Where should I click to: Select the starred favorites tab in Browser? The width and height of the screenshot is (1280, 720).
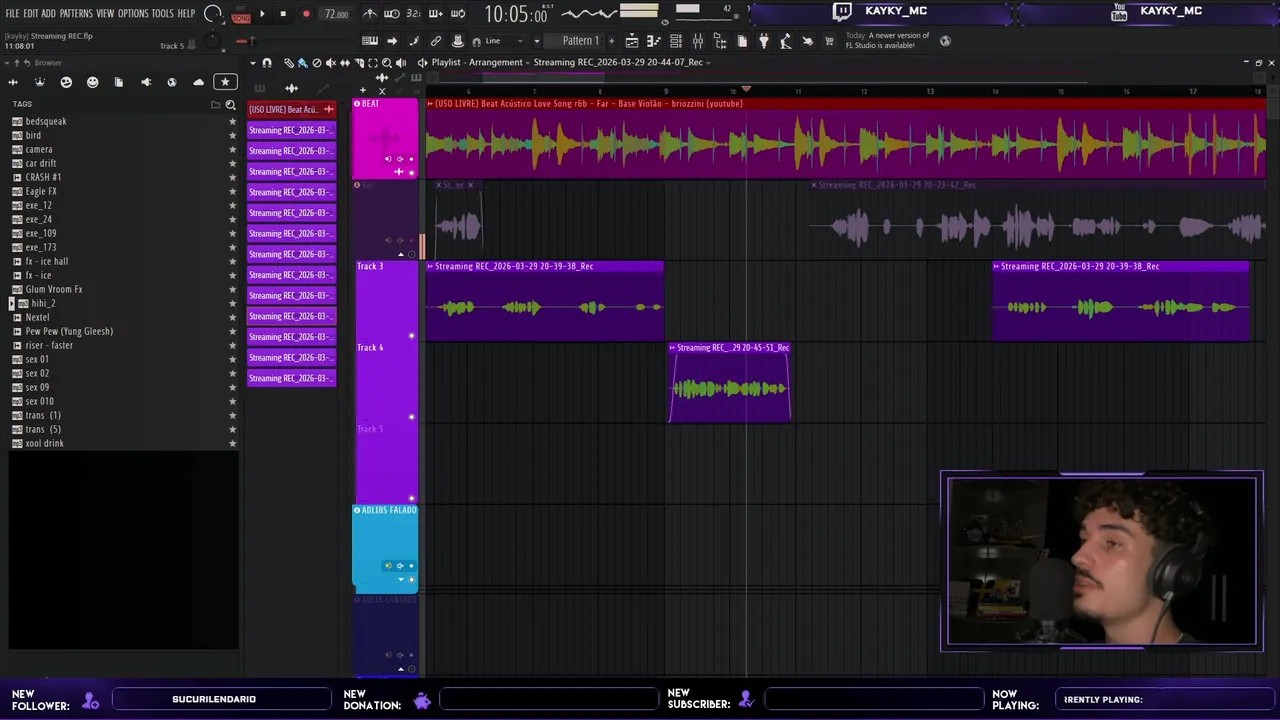coord(225,82)
